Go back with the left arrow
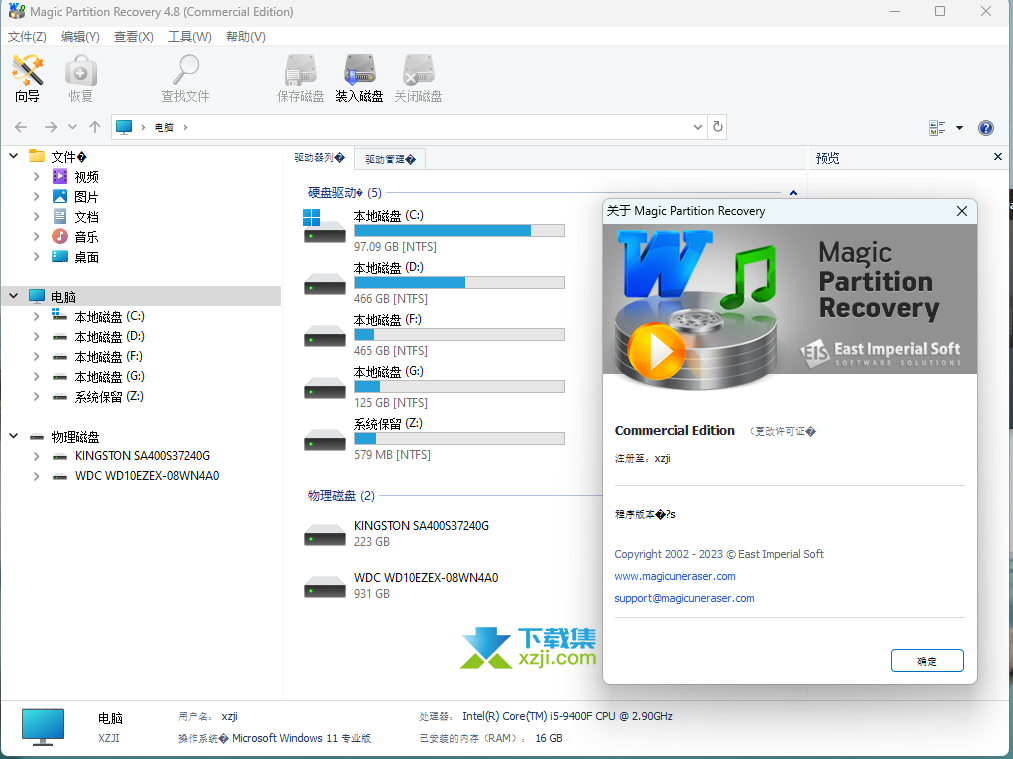This screenshot has height=759, width=1013. coord(21,127)
